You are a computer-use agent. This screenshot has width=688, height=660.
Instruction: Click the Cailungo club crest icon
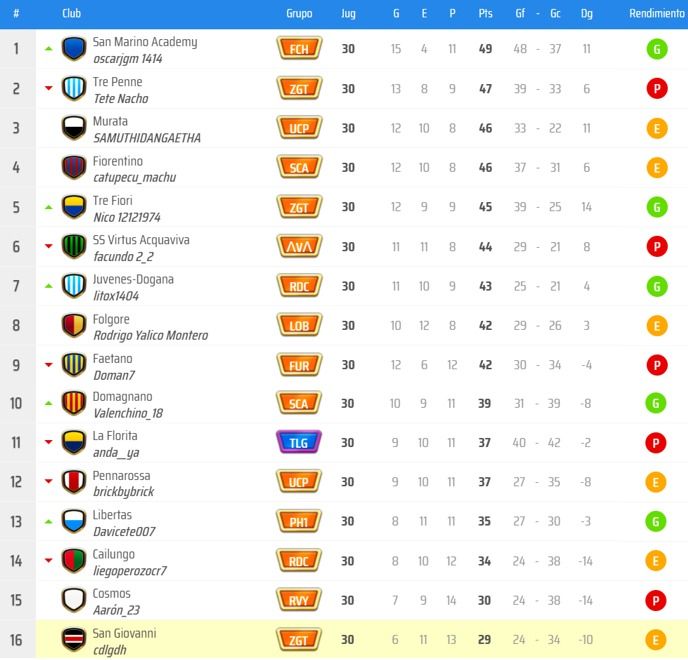(73, 561)
